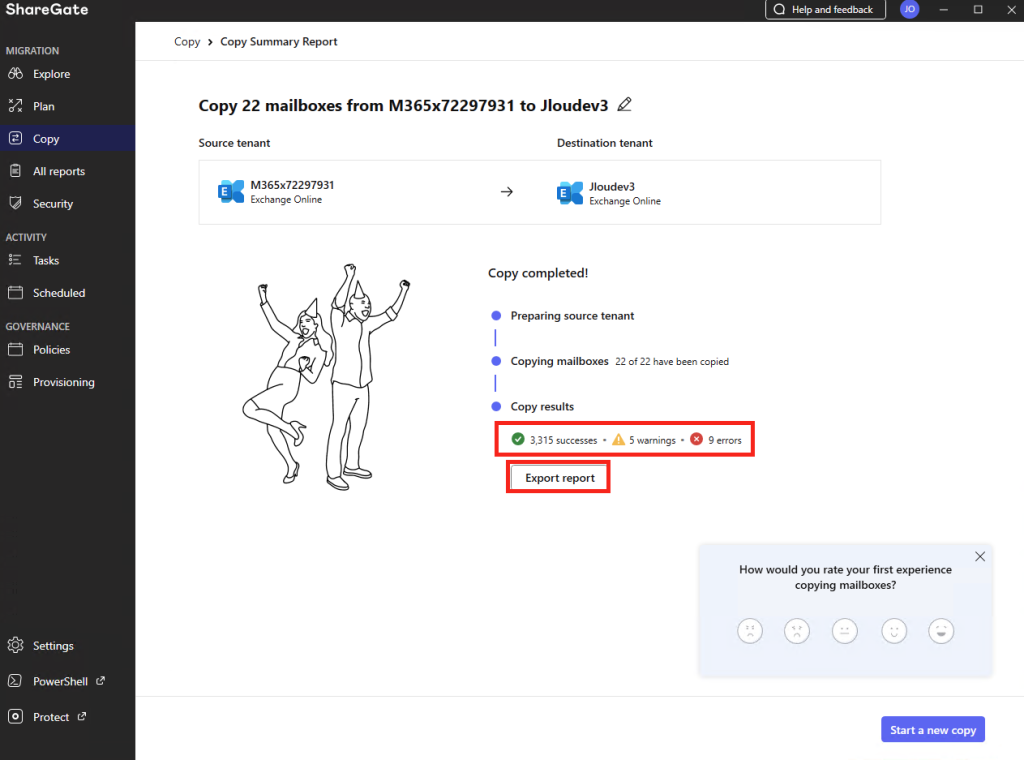Open Explore binoculars icon in sidebar
Viewport: 1024px width, 760px height.
[x=16, y=74]
